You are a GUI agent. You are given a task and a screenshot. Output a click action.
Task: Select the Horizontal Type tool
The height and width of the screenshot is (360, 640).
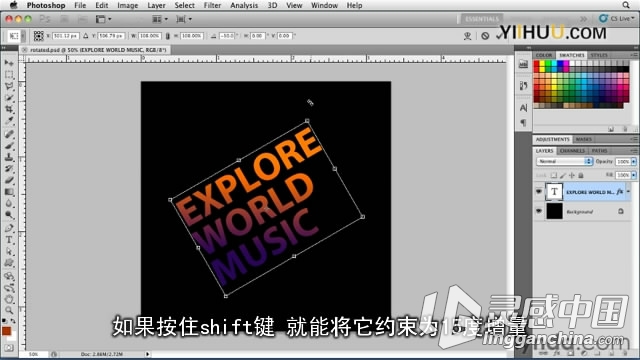pyautogui.click(x=9, y=240)
